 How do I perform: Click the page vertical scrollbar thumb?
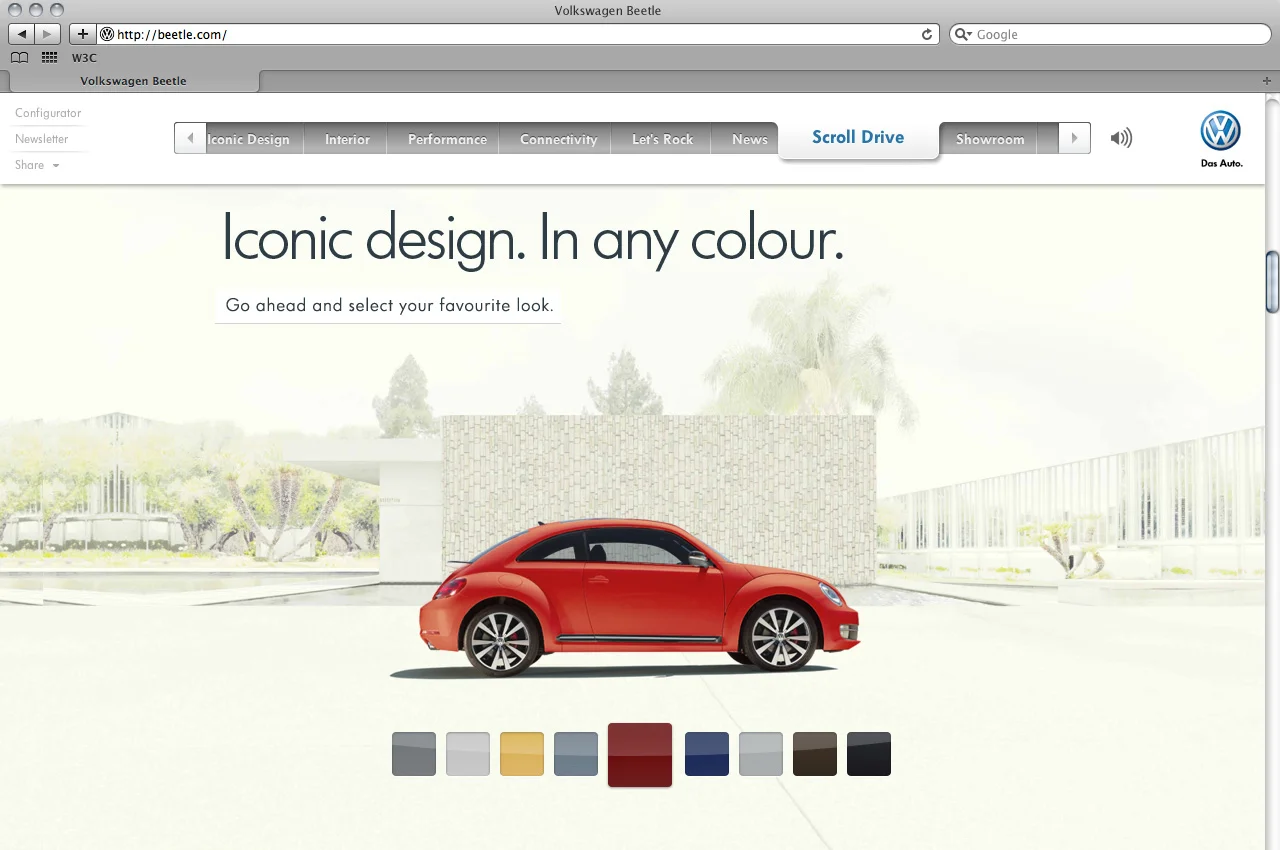pyautogui.click(x=1272, y=282)
